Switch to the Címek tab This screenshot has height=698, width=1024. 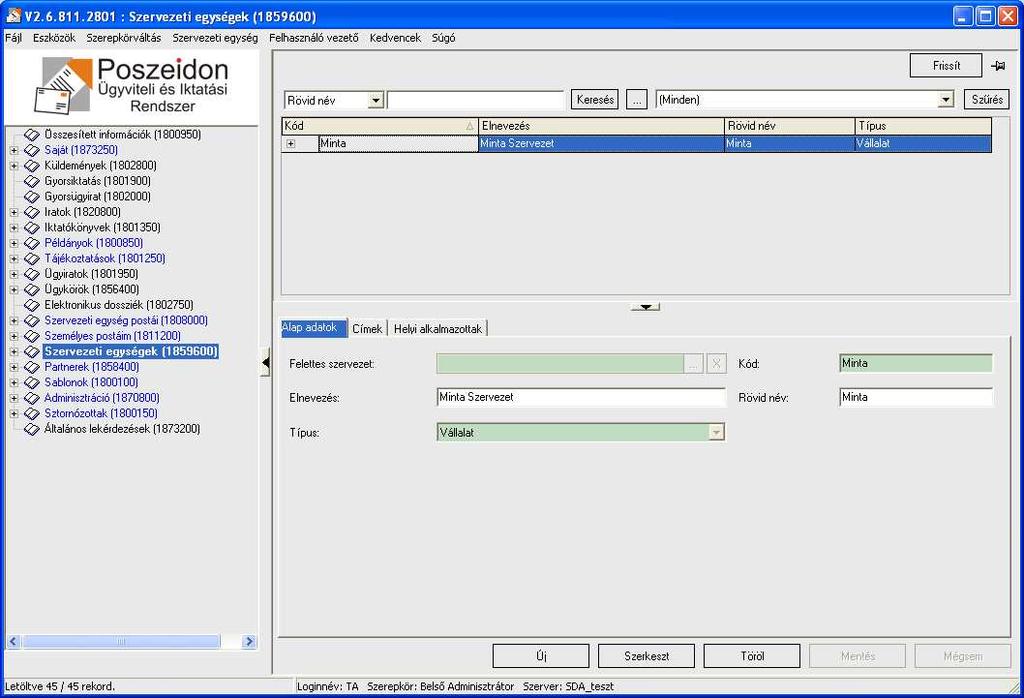tap(367, 329)
